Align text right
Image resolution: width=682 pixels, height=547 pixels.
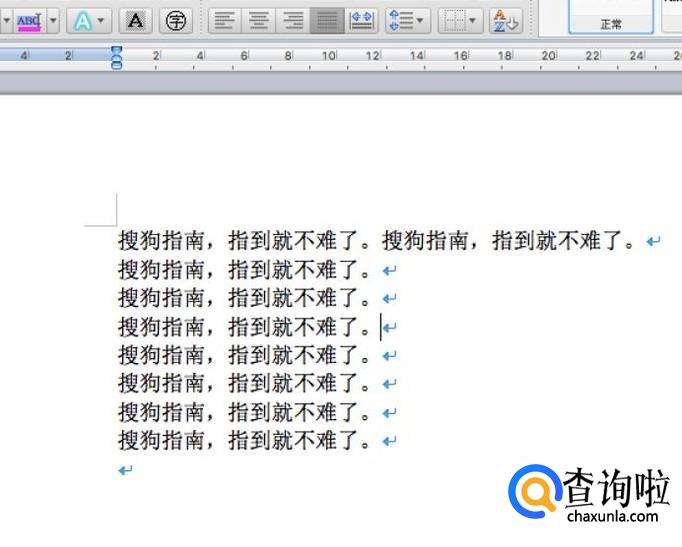pos(293,20)
